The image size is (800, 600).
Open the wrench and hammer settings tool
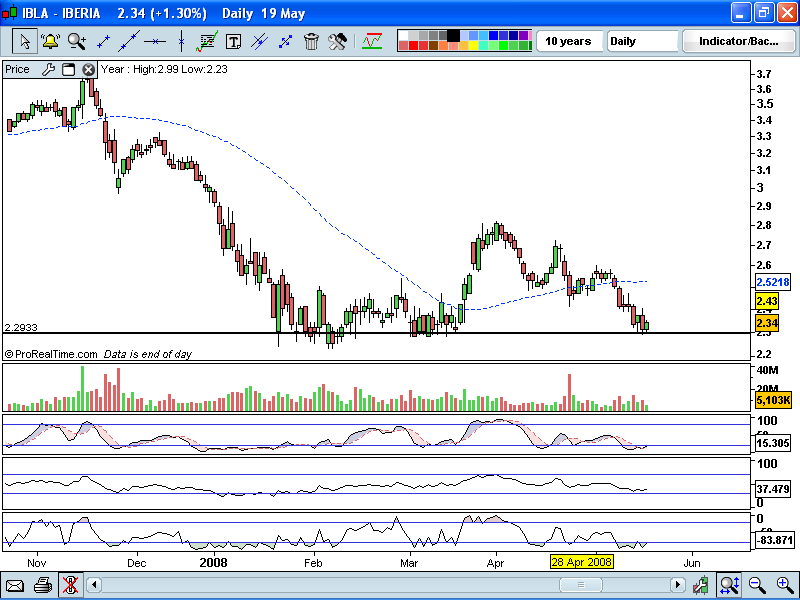[337, 41]
